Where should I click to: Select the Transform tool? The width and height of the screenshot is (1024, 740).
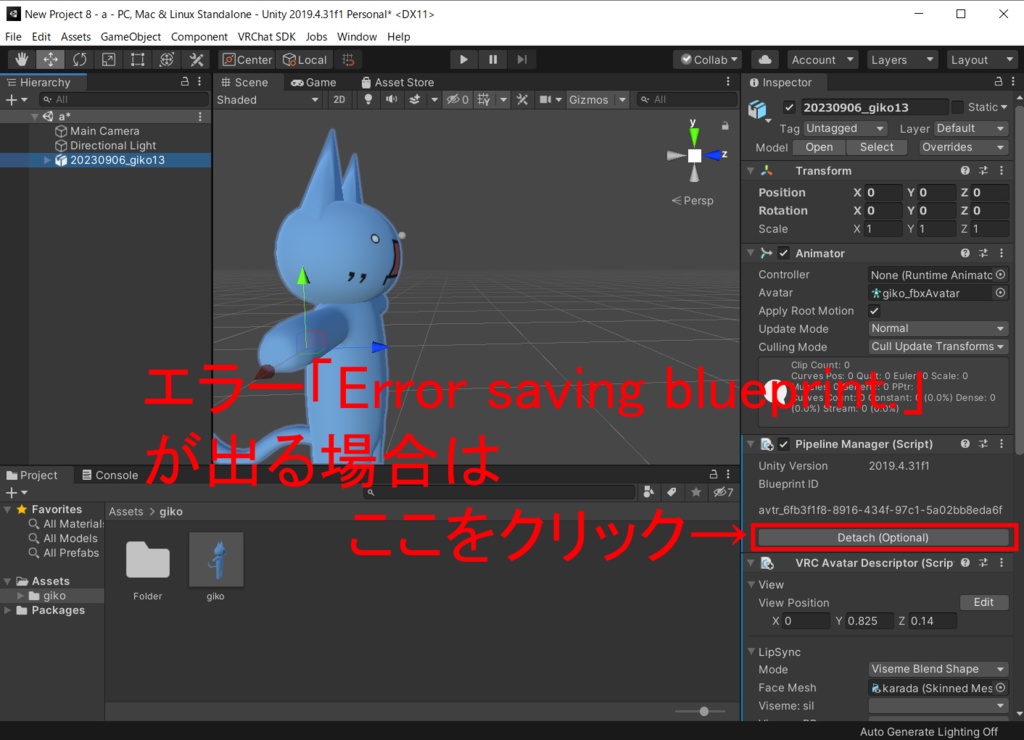pyautogui.click(x=167, y=59)
